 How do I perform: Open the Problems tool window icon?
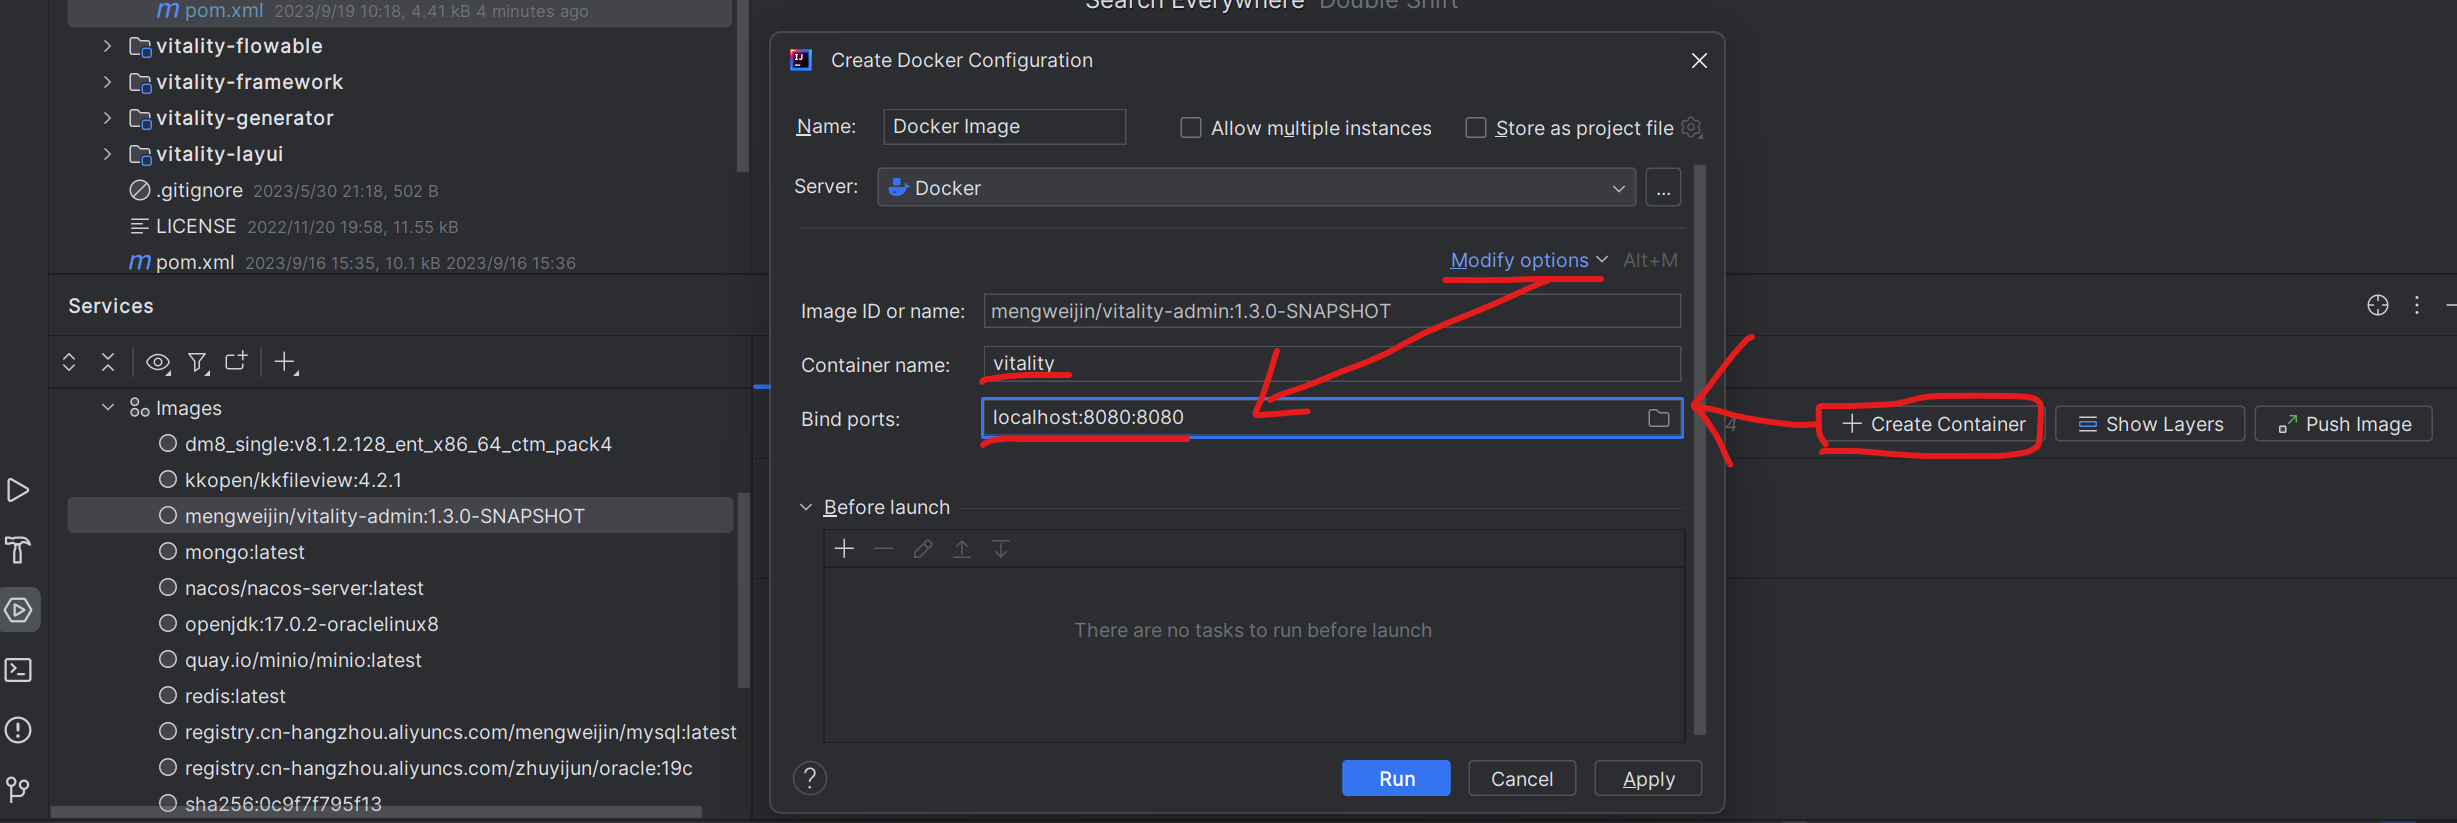click(x=18, y=730)
